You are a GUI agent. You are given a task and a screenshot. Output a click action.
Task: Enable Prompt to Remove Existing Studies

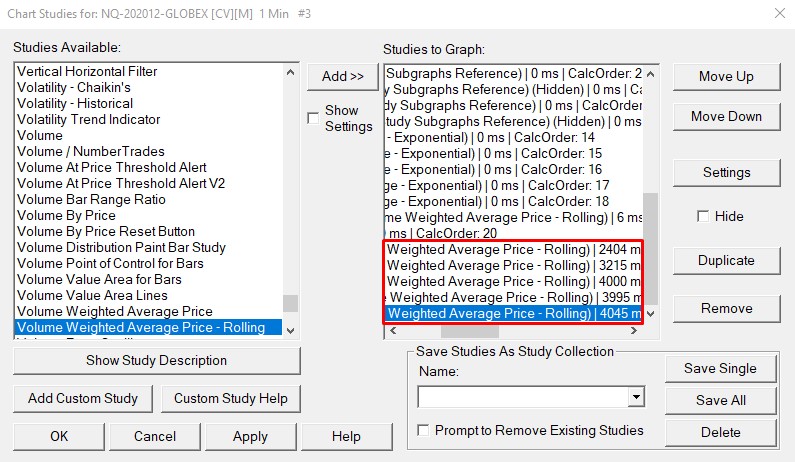click(425, 431)
